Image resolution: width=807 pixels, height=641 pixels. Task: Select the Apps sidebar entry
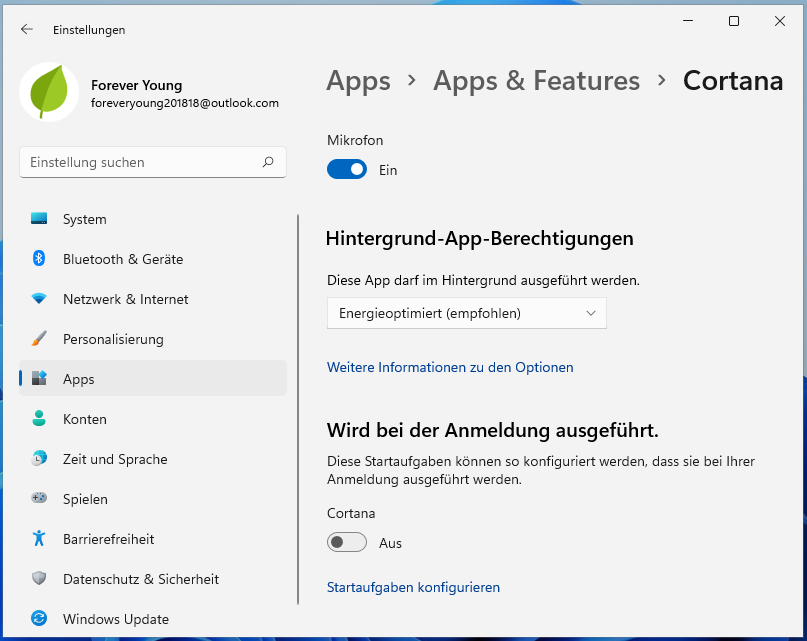(153, 378)
